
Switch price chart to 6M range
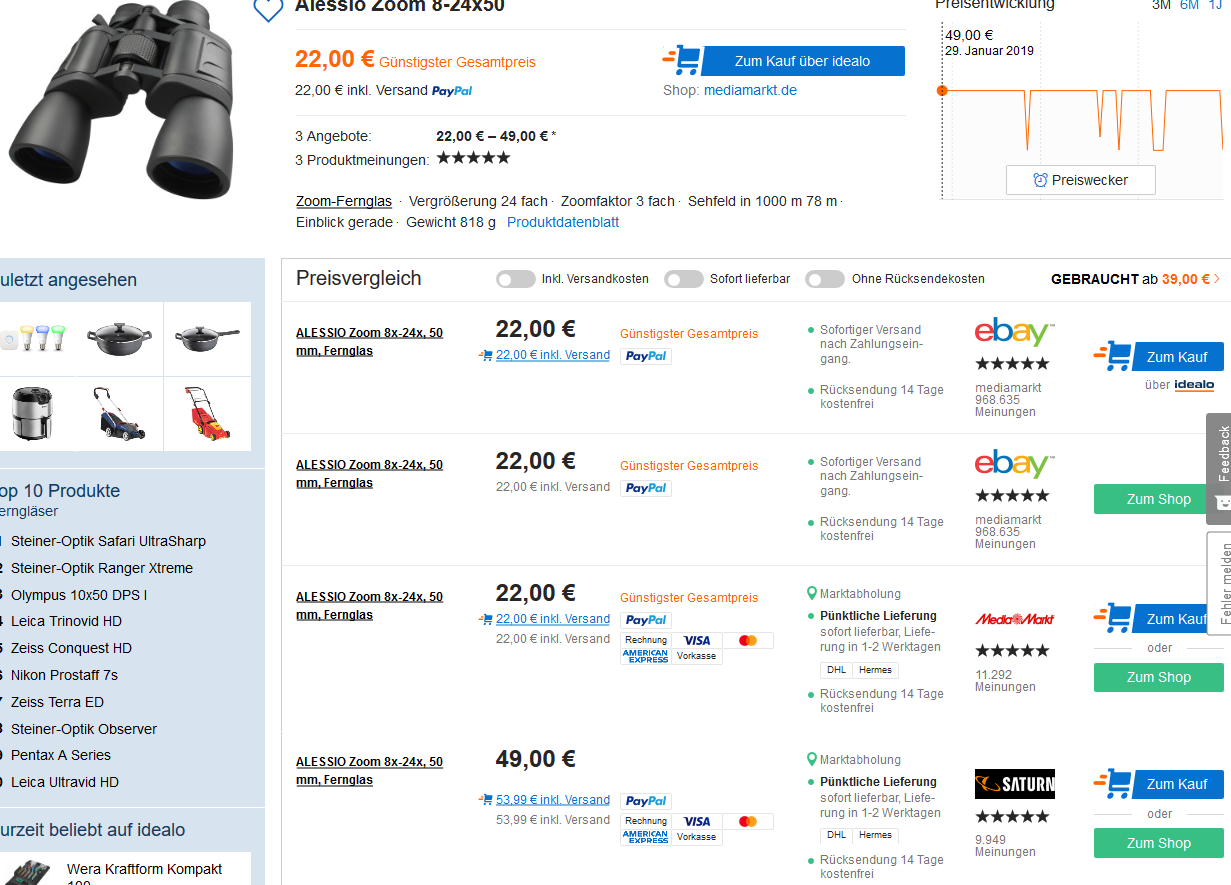pos(1189,5)
